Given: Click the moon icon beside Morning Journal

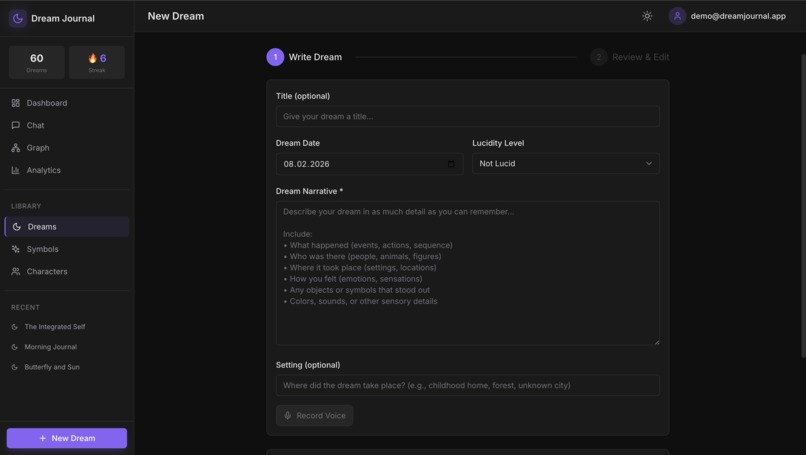Looking at the screenshot, I should [14, 347].
